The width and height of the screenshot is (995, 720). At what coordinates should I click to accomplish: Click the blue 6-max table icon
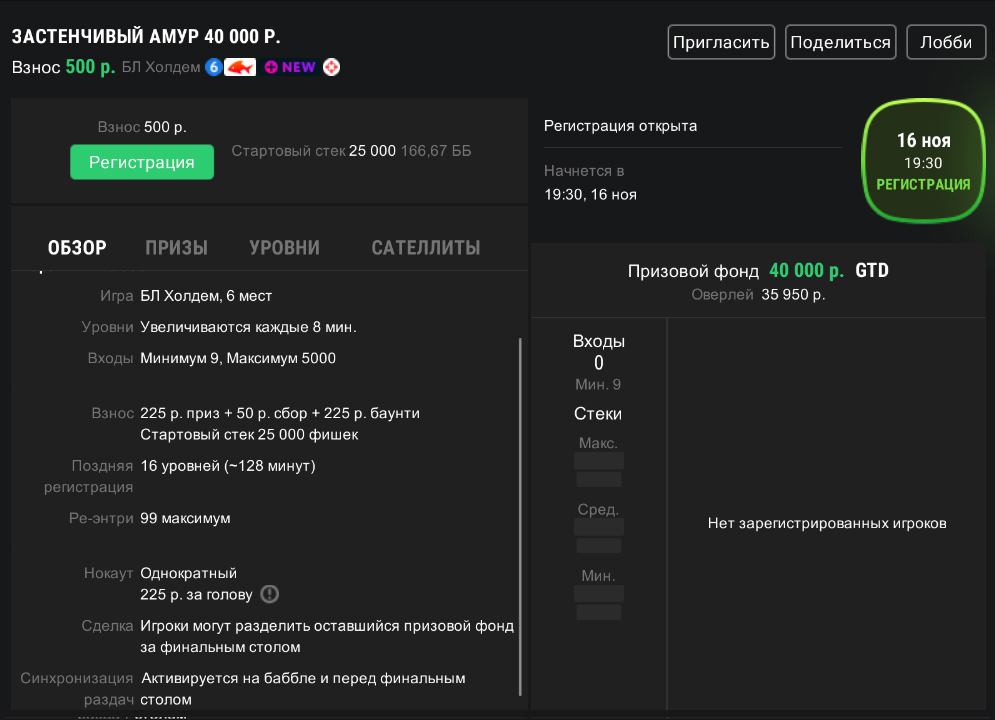click(213, 68)
